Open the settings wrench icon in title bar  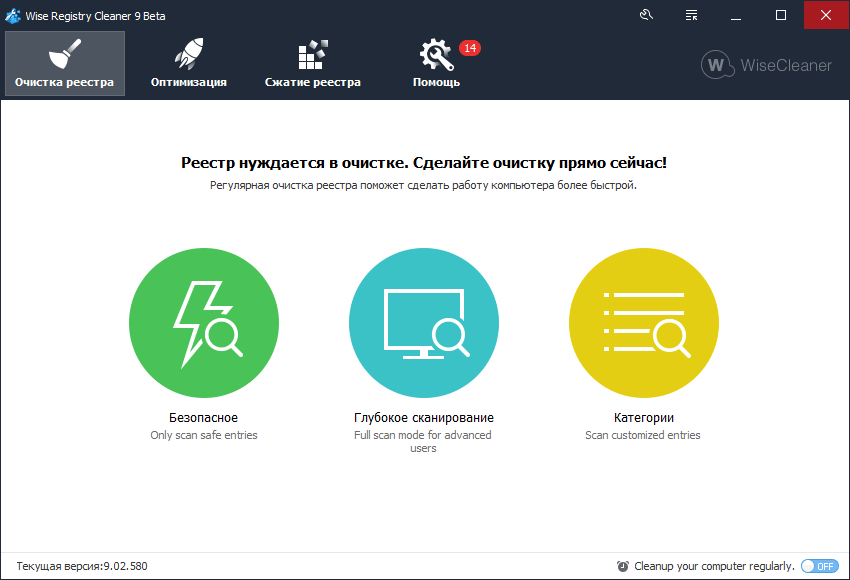(x=646, y=15)
